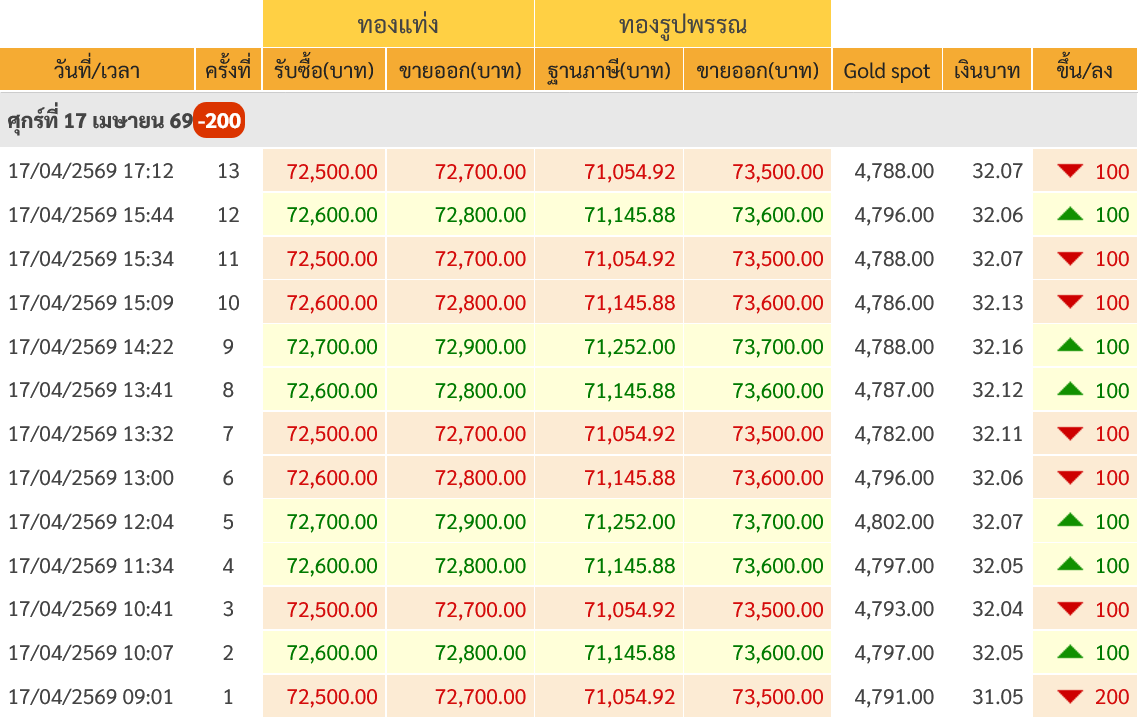The image size is (1138, 718).
Task: Click Gold spot value 4,793.00
Action: point(894,608)
